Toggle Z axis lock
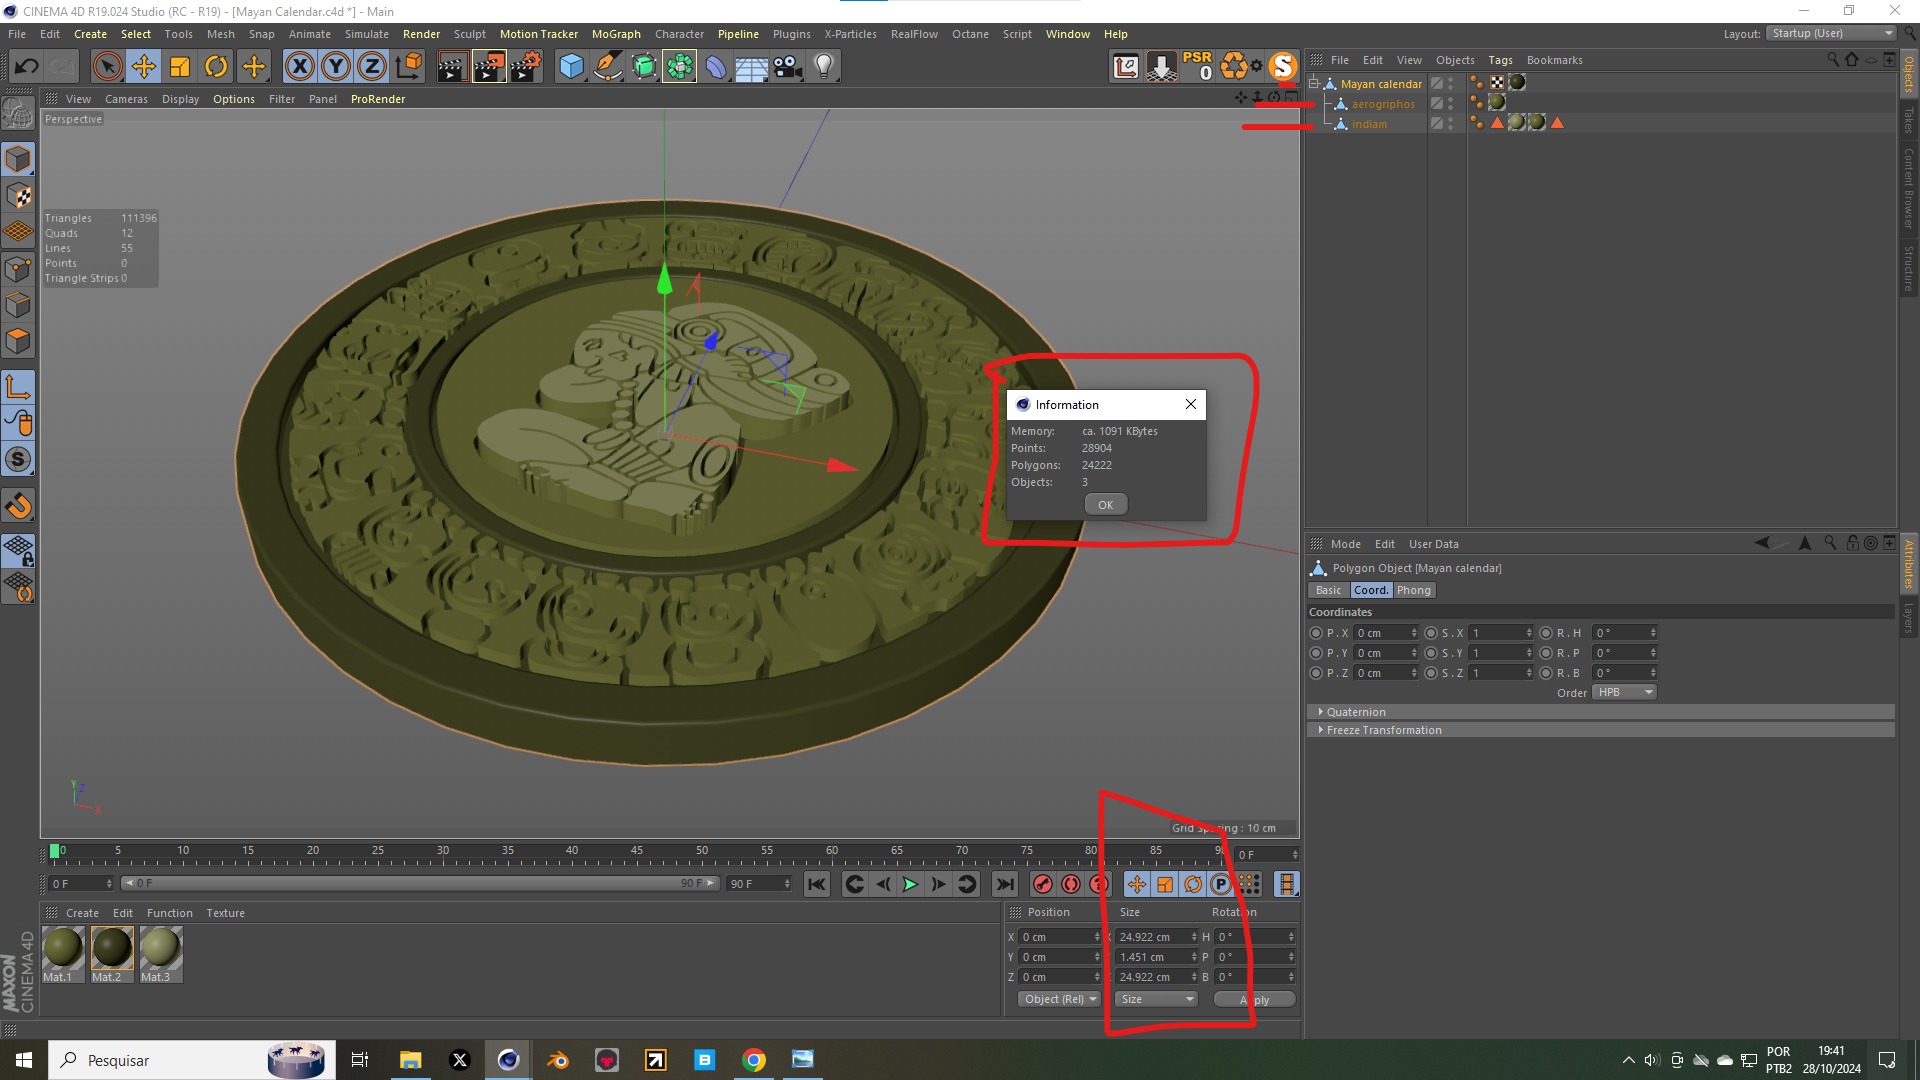 [372, 67]
